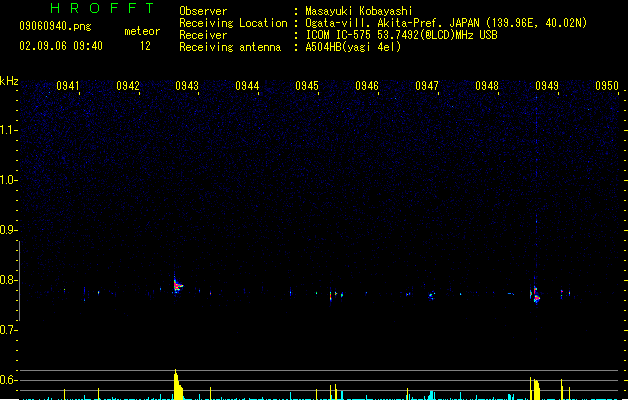Click the meteor echo cluster after 0945

pyautogui.click(x=336, y=296)
